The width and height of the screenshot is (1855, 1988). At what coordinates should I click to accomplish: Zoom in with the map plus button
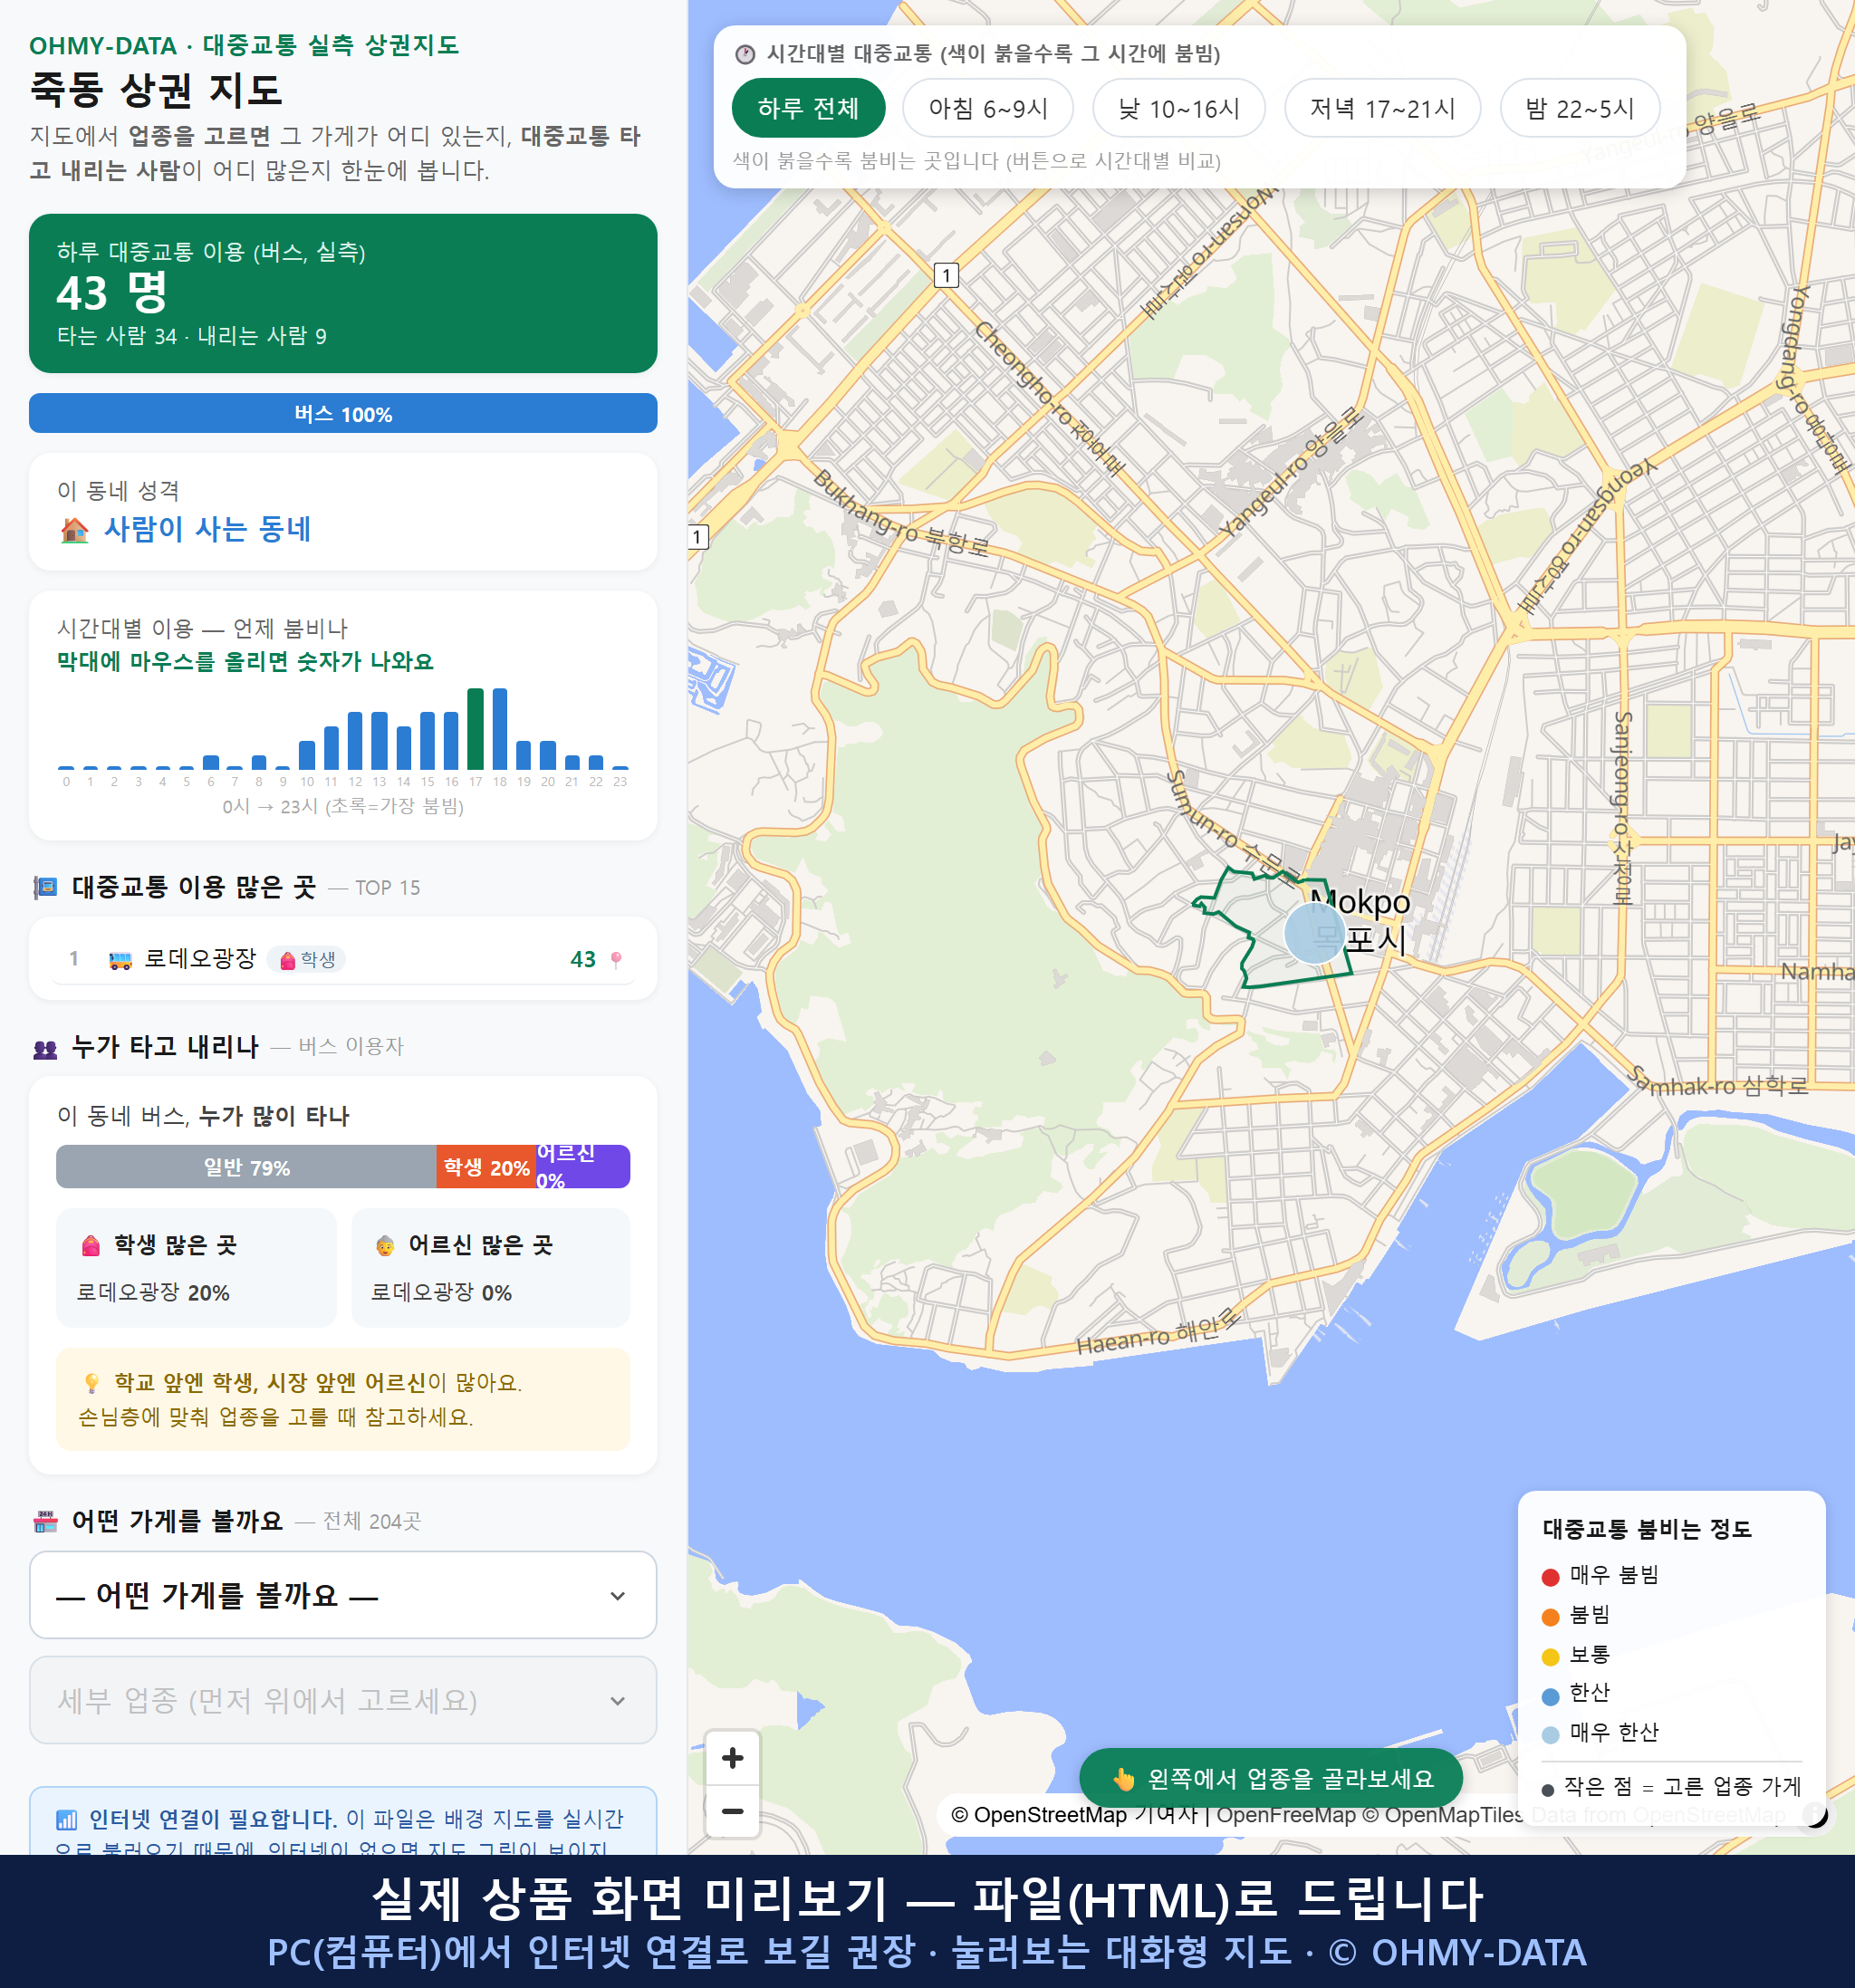click(732, 1757)
